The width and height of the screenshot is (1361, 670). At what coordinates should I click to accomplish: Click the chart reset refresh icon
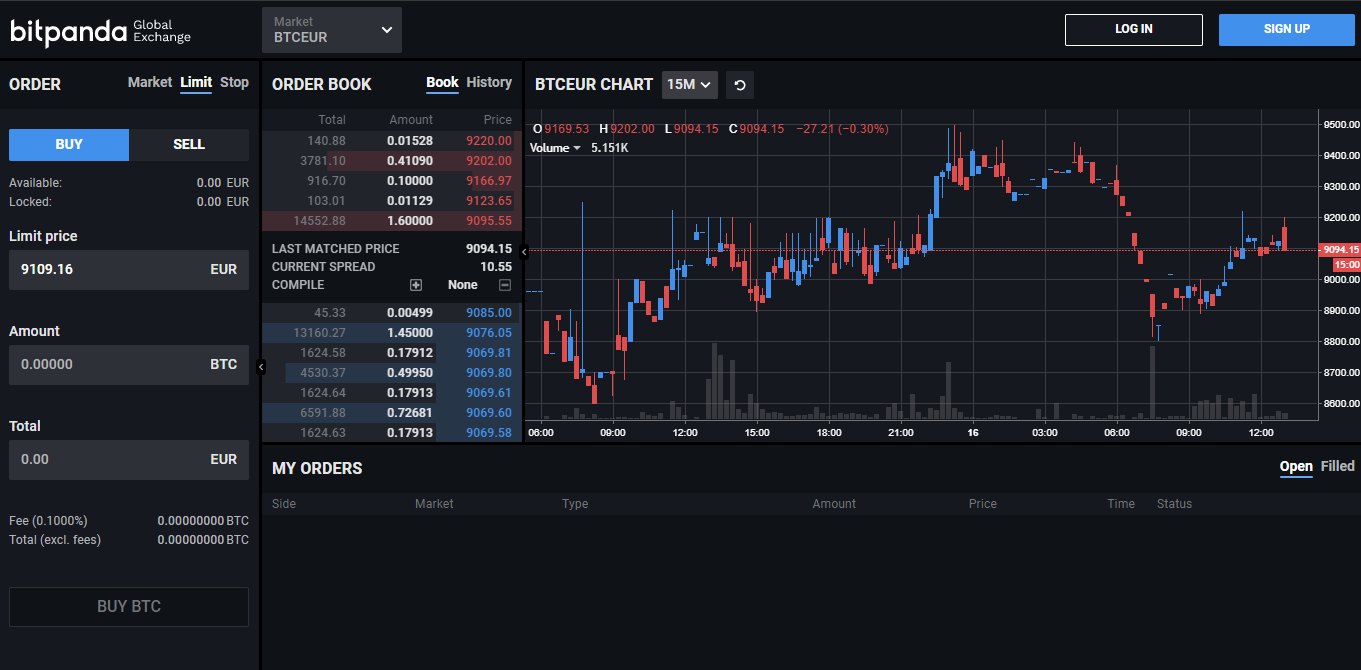pos(740,85)
